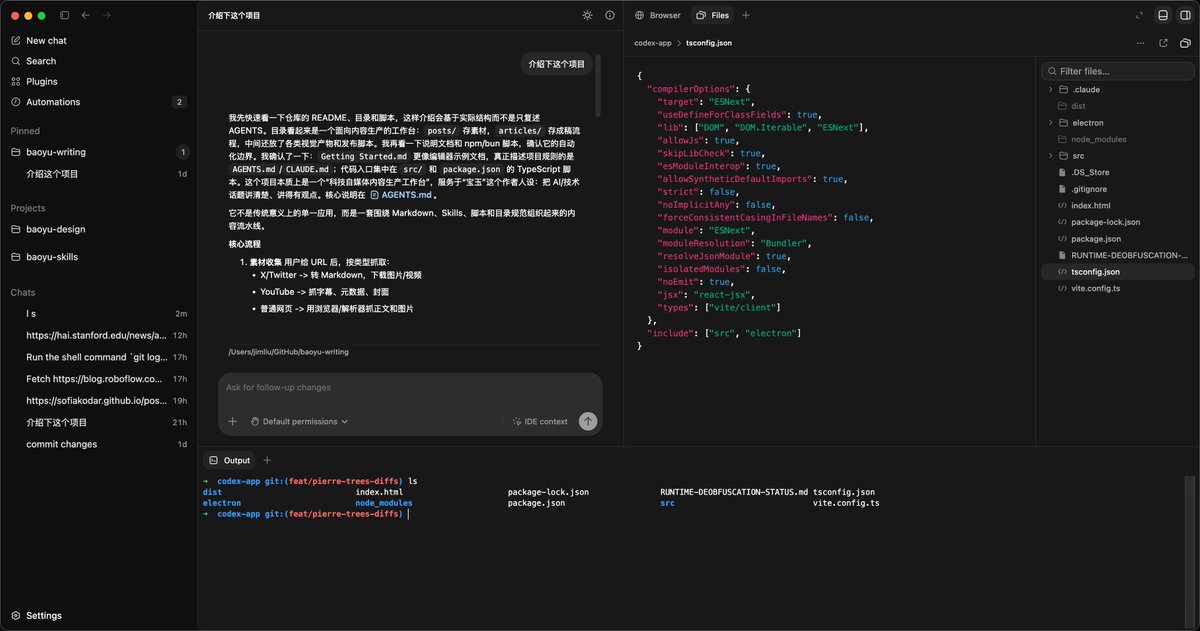The width and height of the screenshot is (1200, 631).
Task: Click the New chat pencil icon
Action: click(16, 41)
